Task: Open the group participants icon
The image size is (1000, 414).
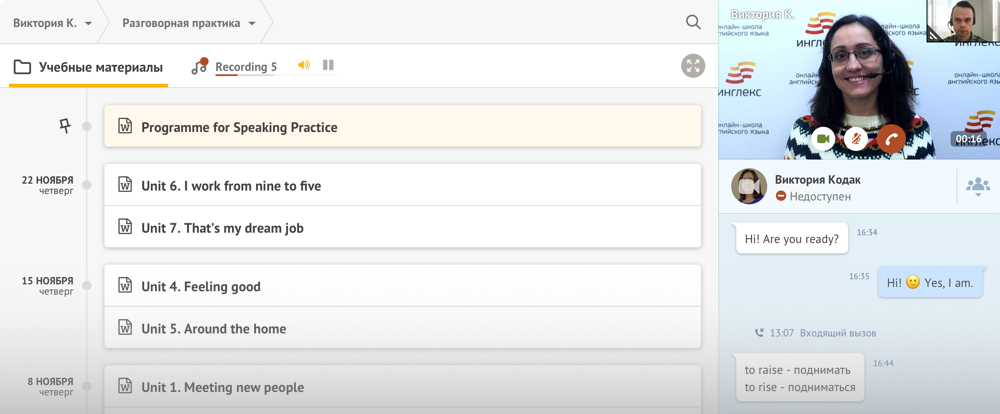Action: [978, 184]
